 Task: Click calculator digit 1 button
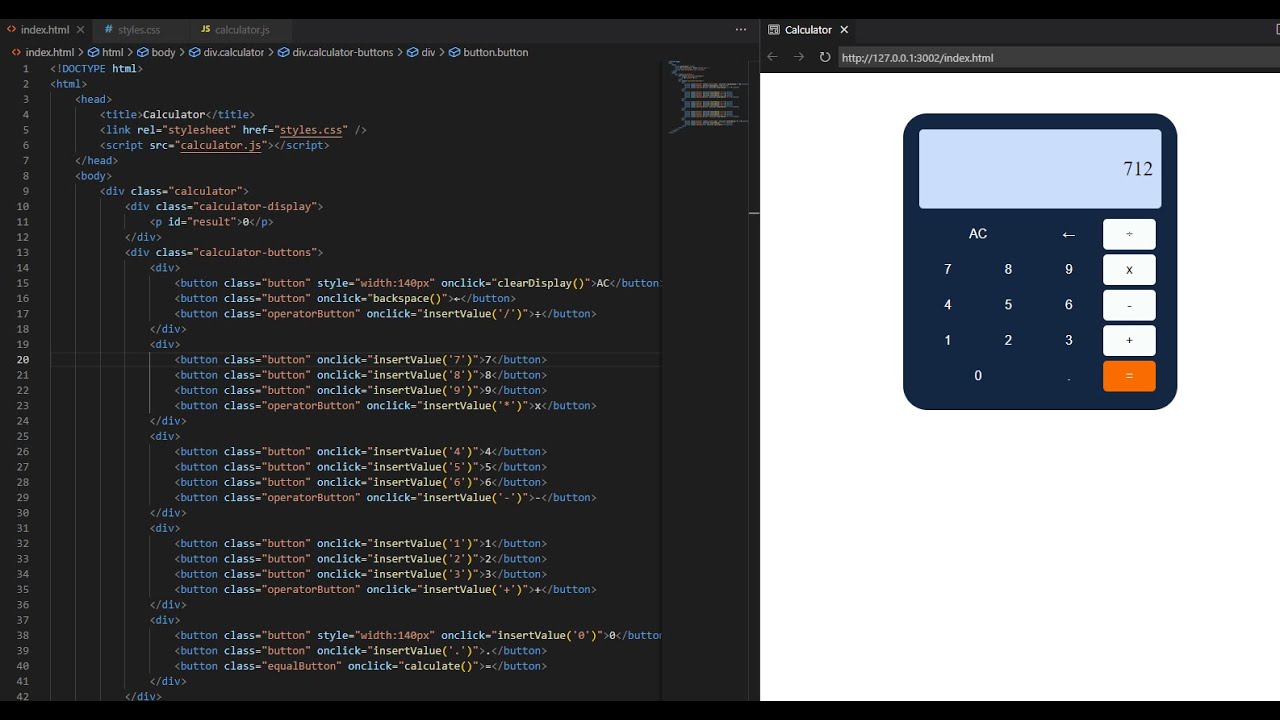click(x=948, y=340)
